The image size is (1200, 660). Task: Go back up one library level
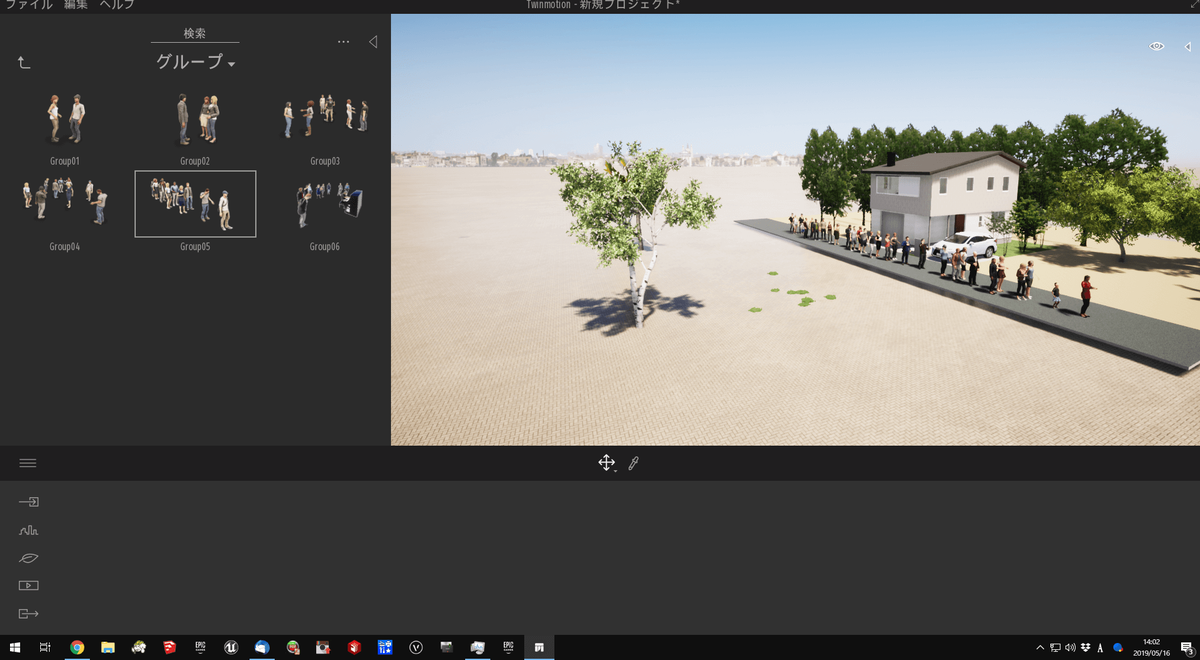pos(24,62)
